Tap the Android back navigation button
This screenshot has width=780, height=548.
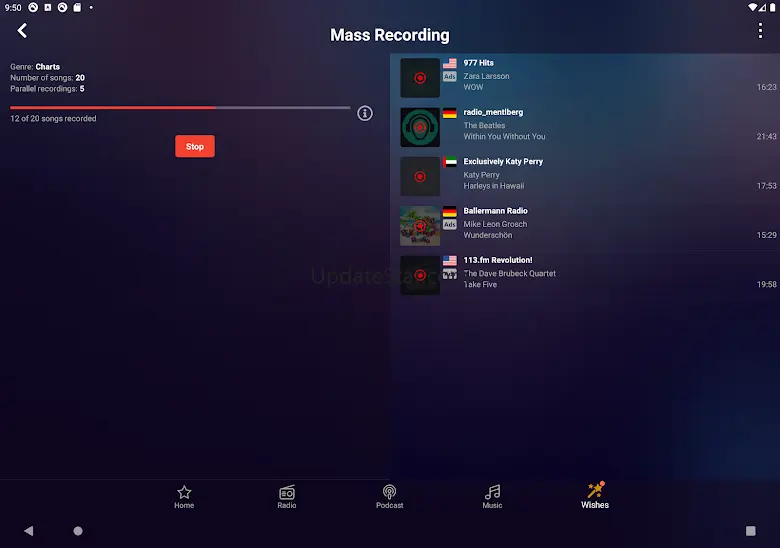click(28, 531)
